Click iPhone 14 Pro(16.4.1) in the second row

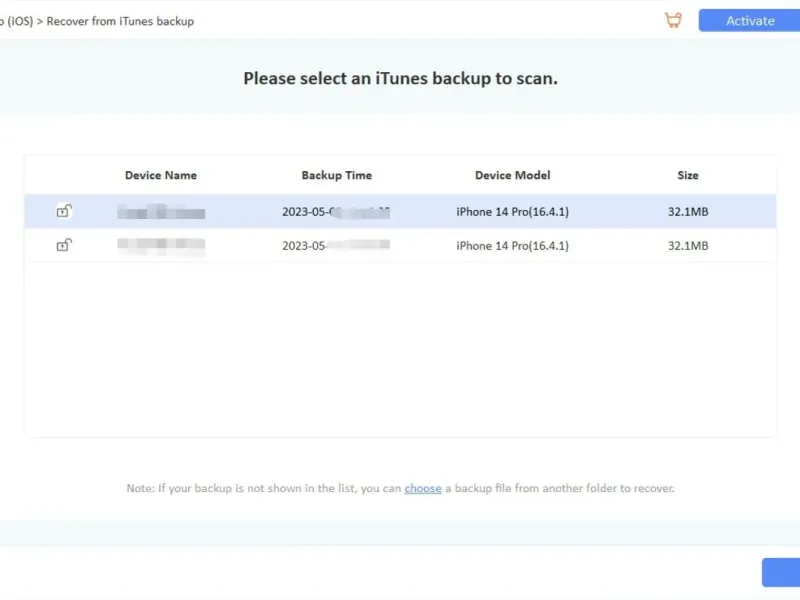512,246
